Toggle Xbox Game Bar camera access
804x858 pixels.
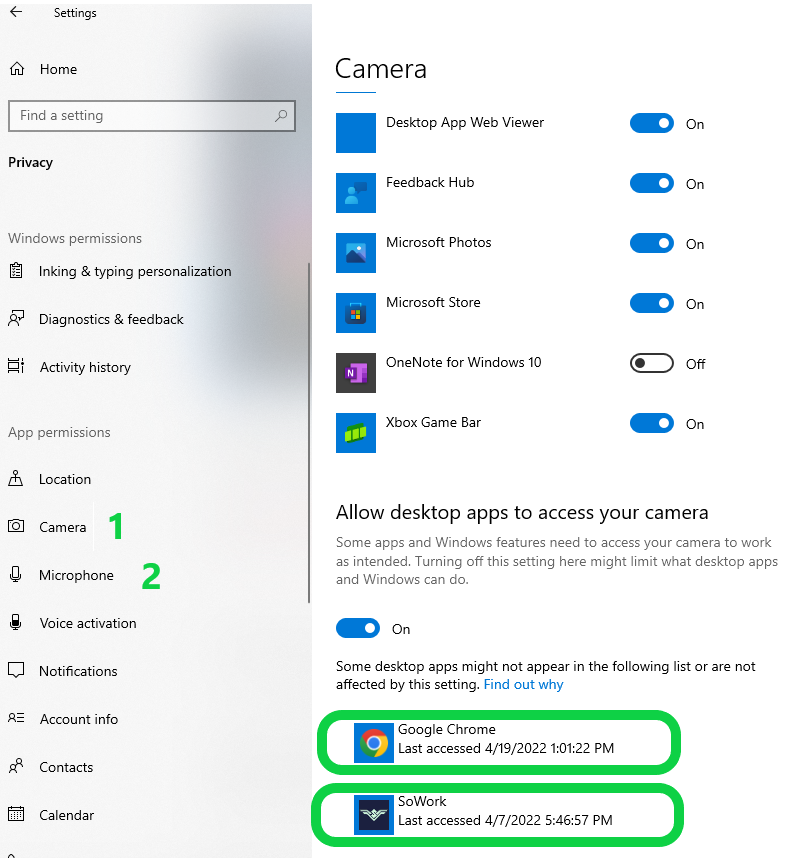(652, 423)
